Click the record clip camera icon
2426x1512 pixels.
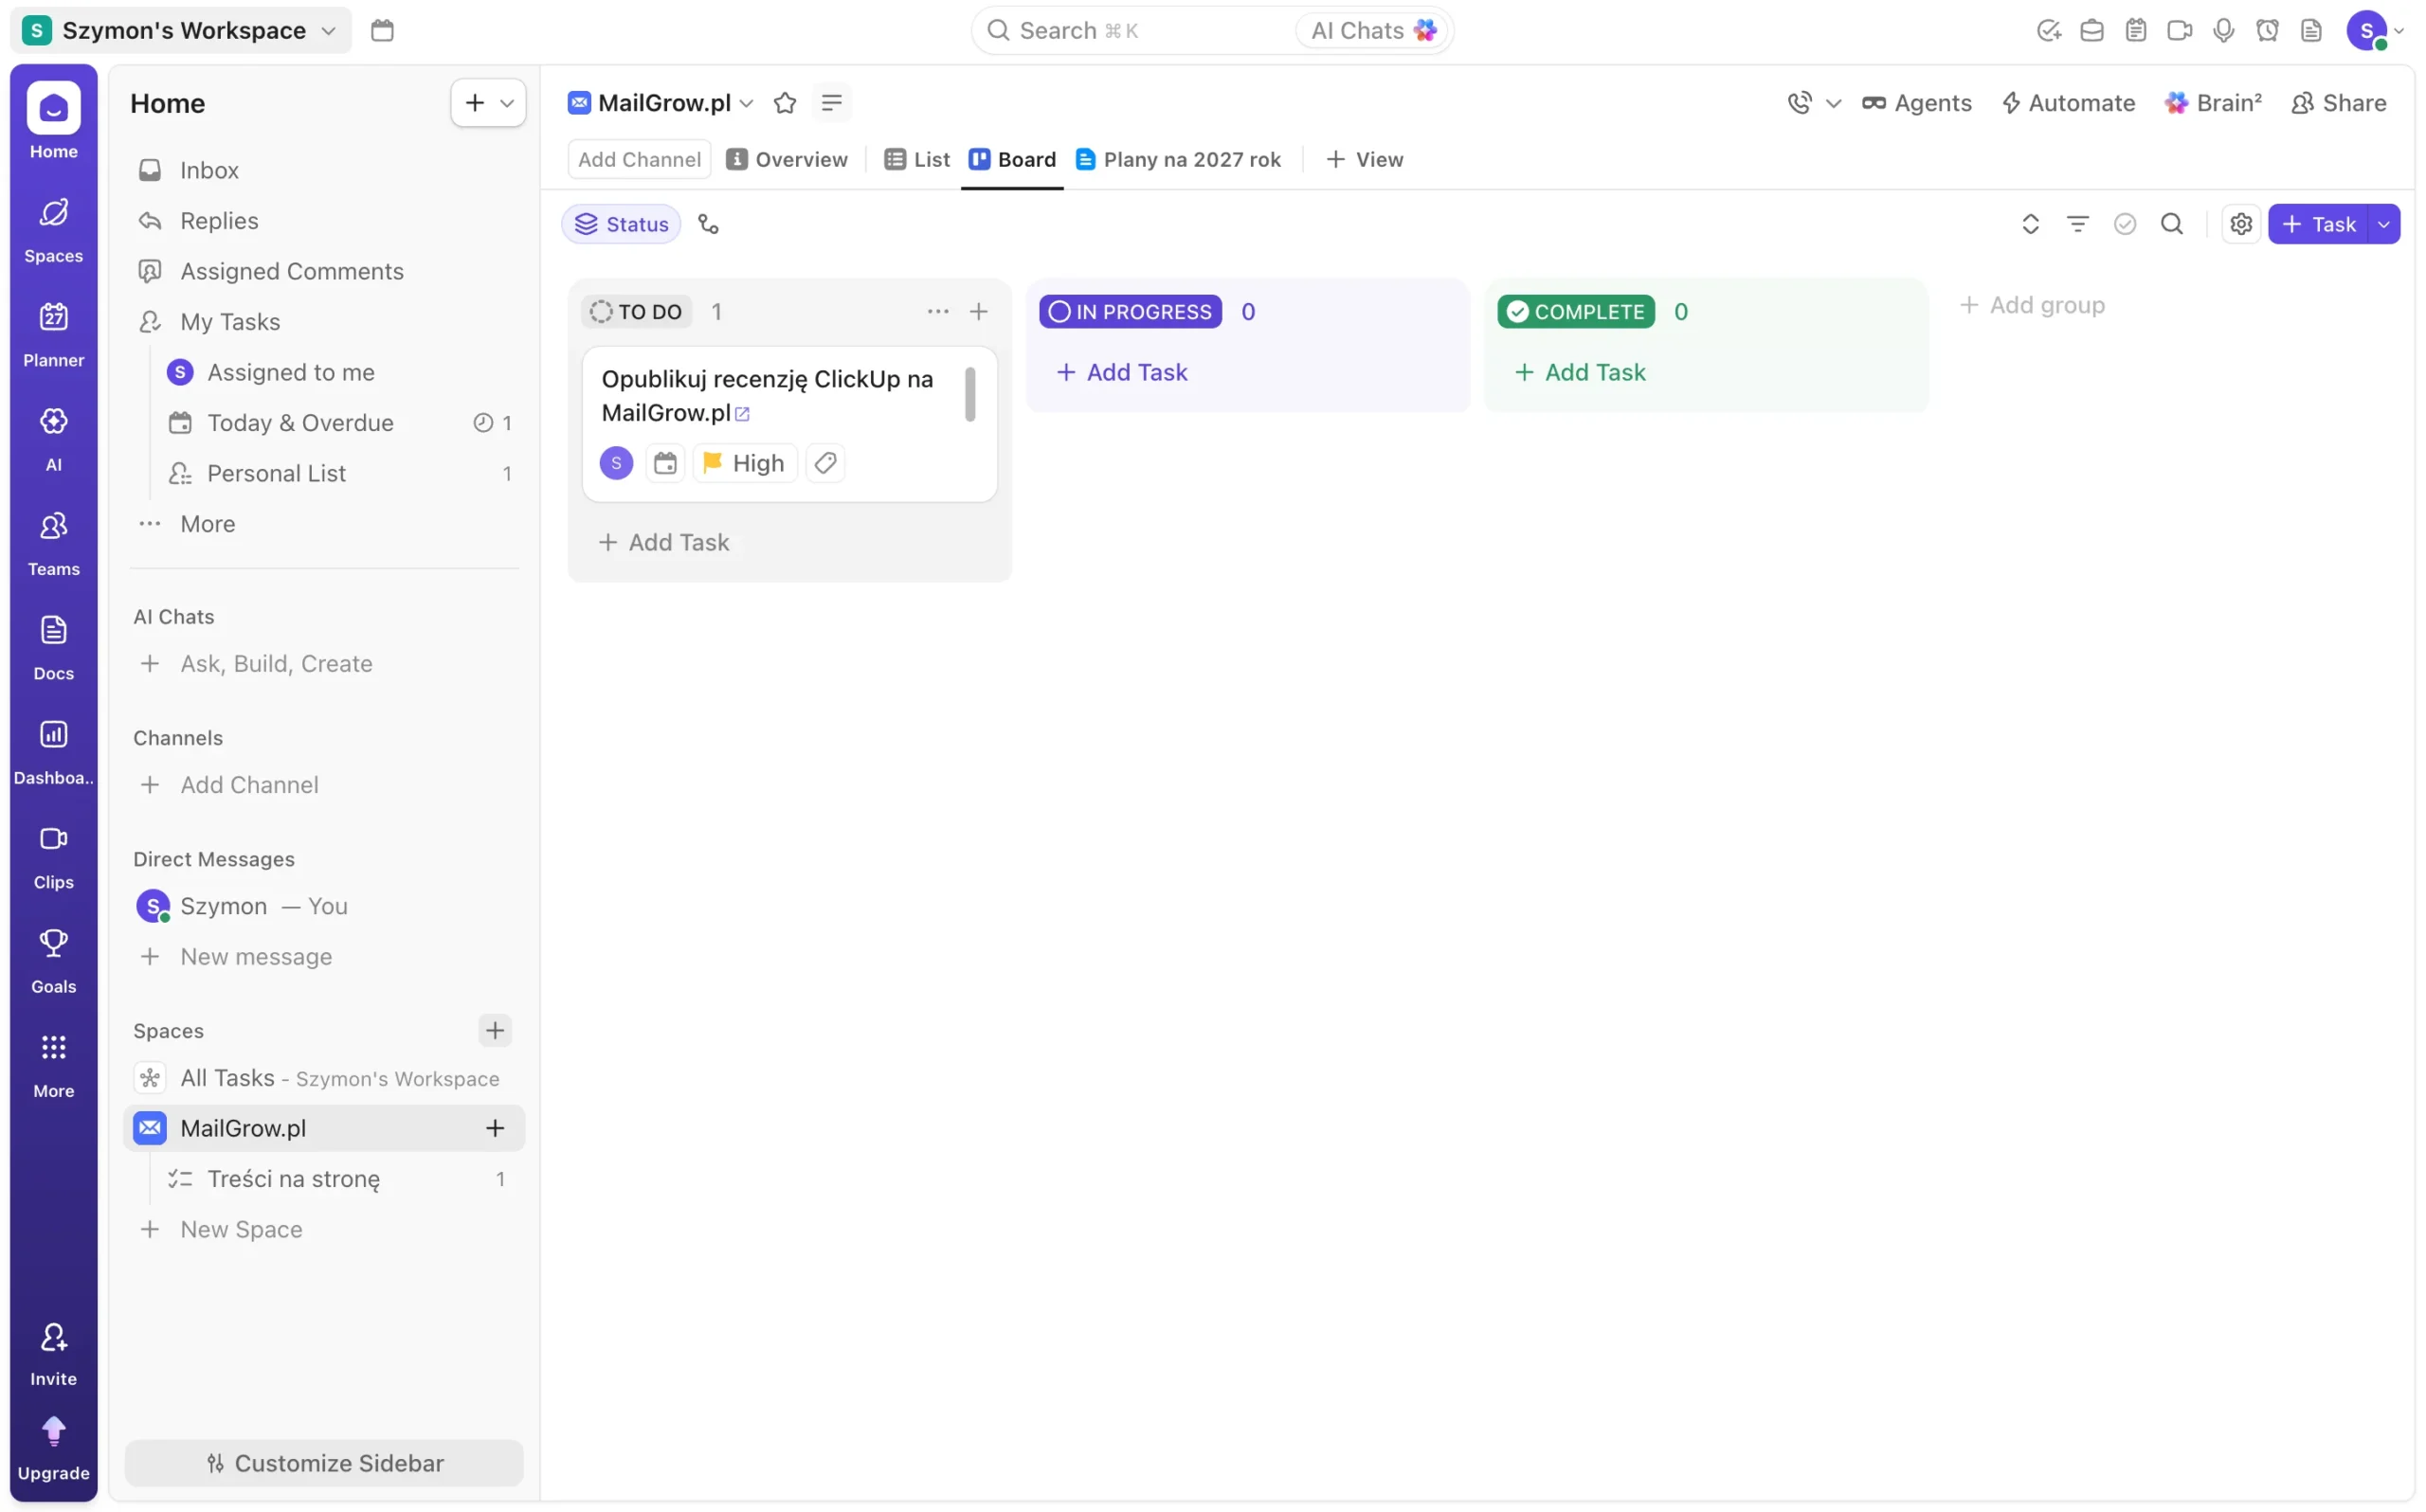click(x=2179, y=30)
